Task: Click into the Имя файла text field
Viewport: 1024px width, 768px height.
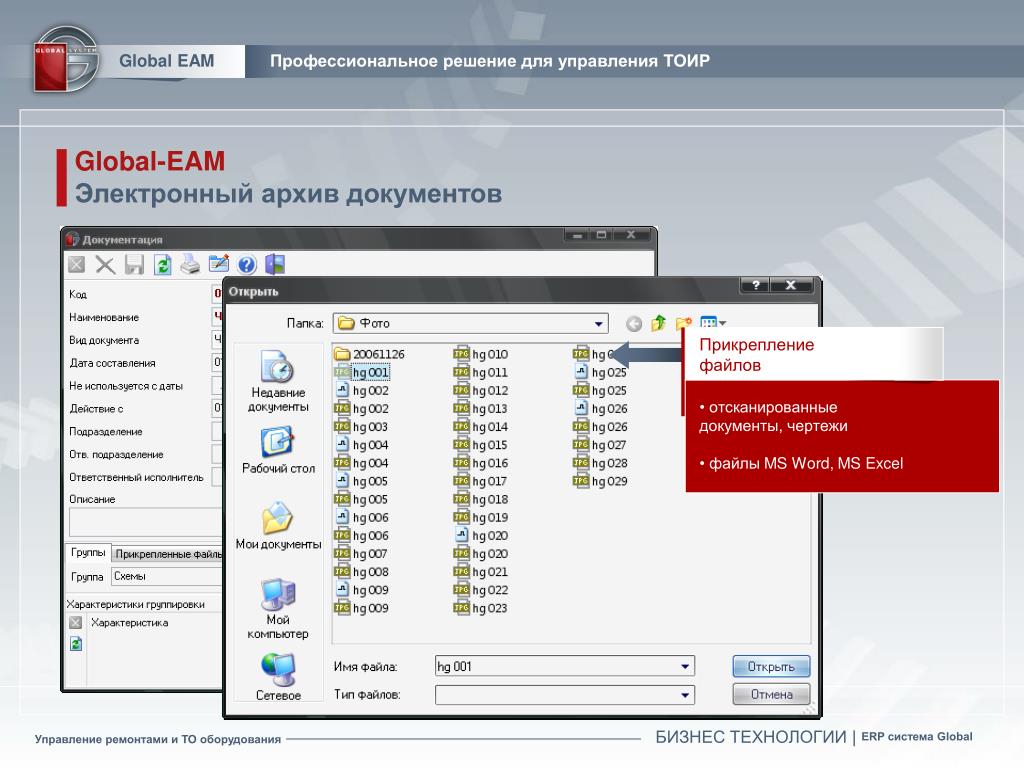Action: (x=556, y=667)
